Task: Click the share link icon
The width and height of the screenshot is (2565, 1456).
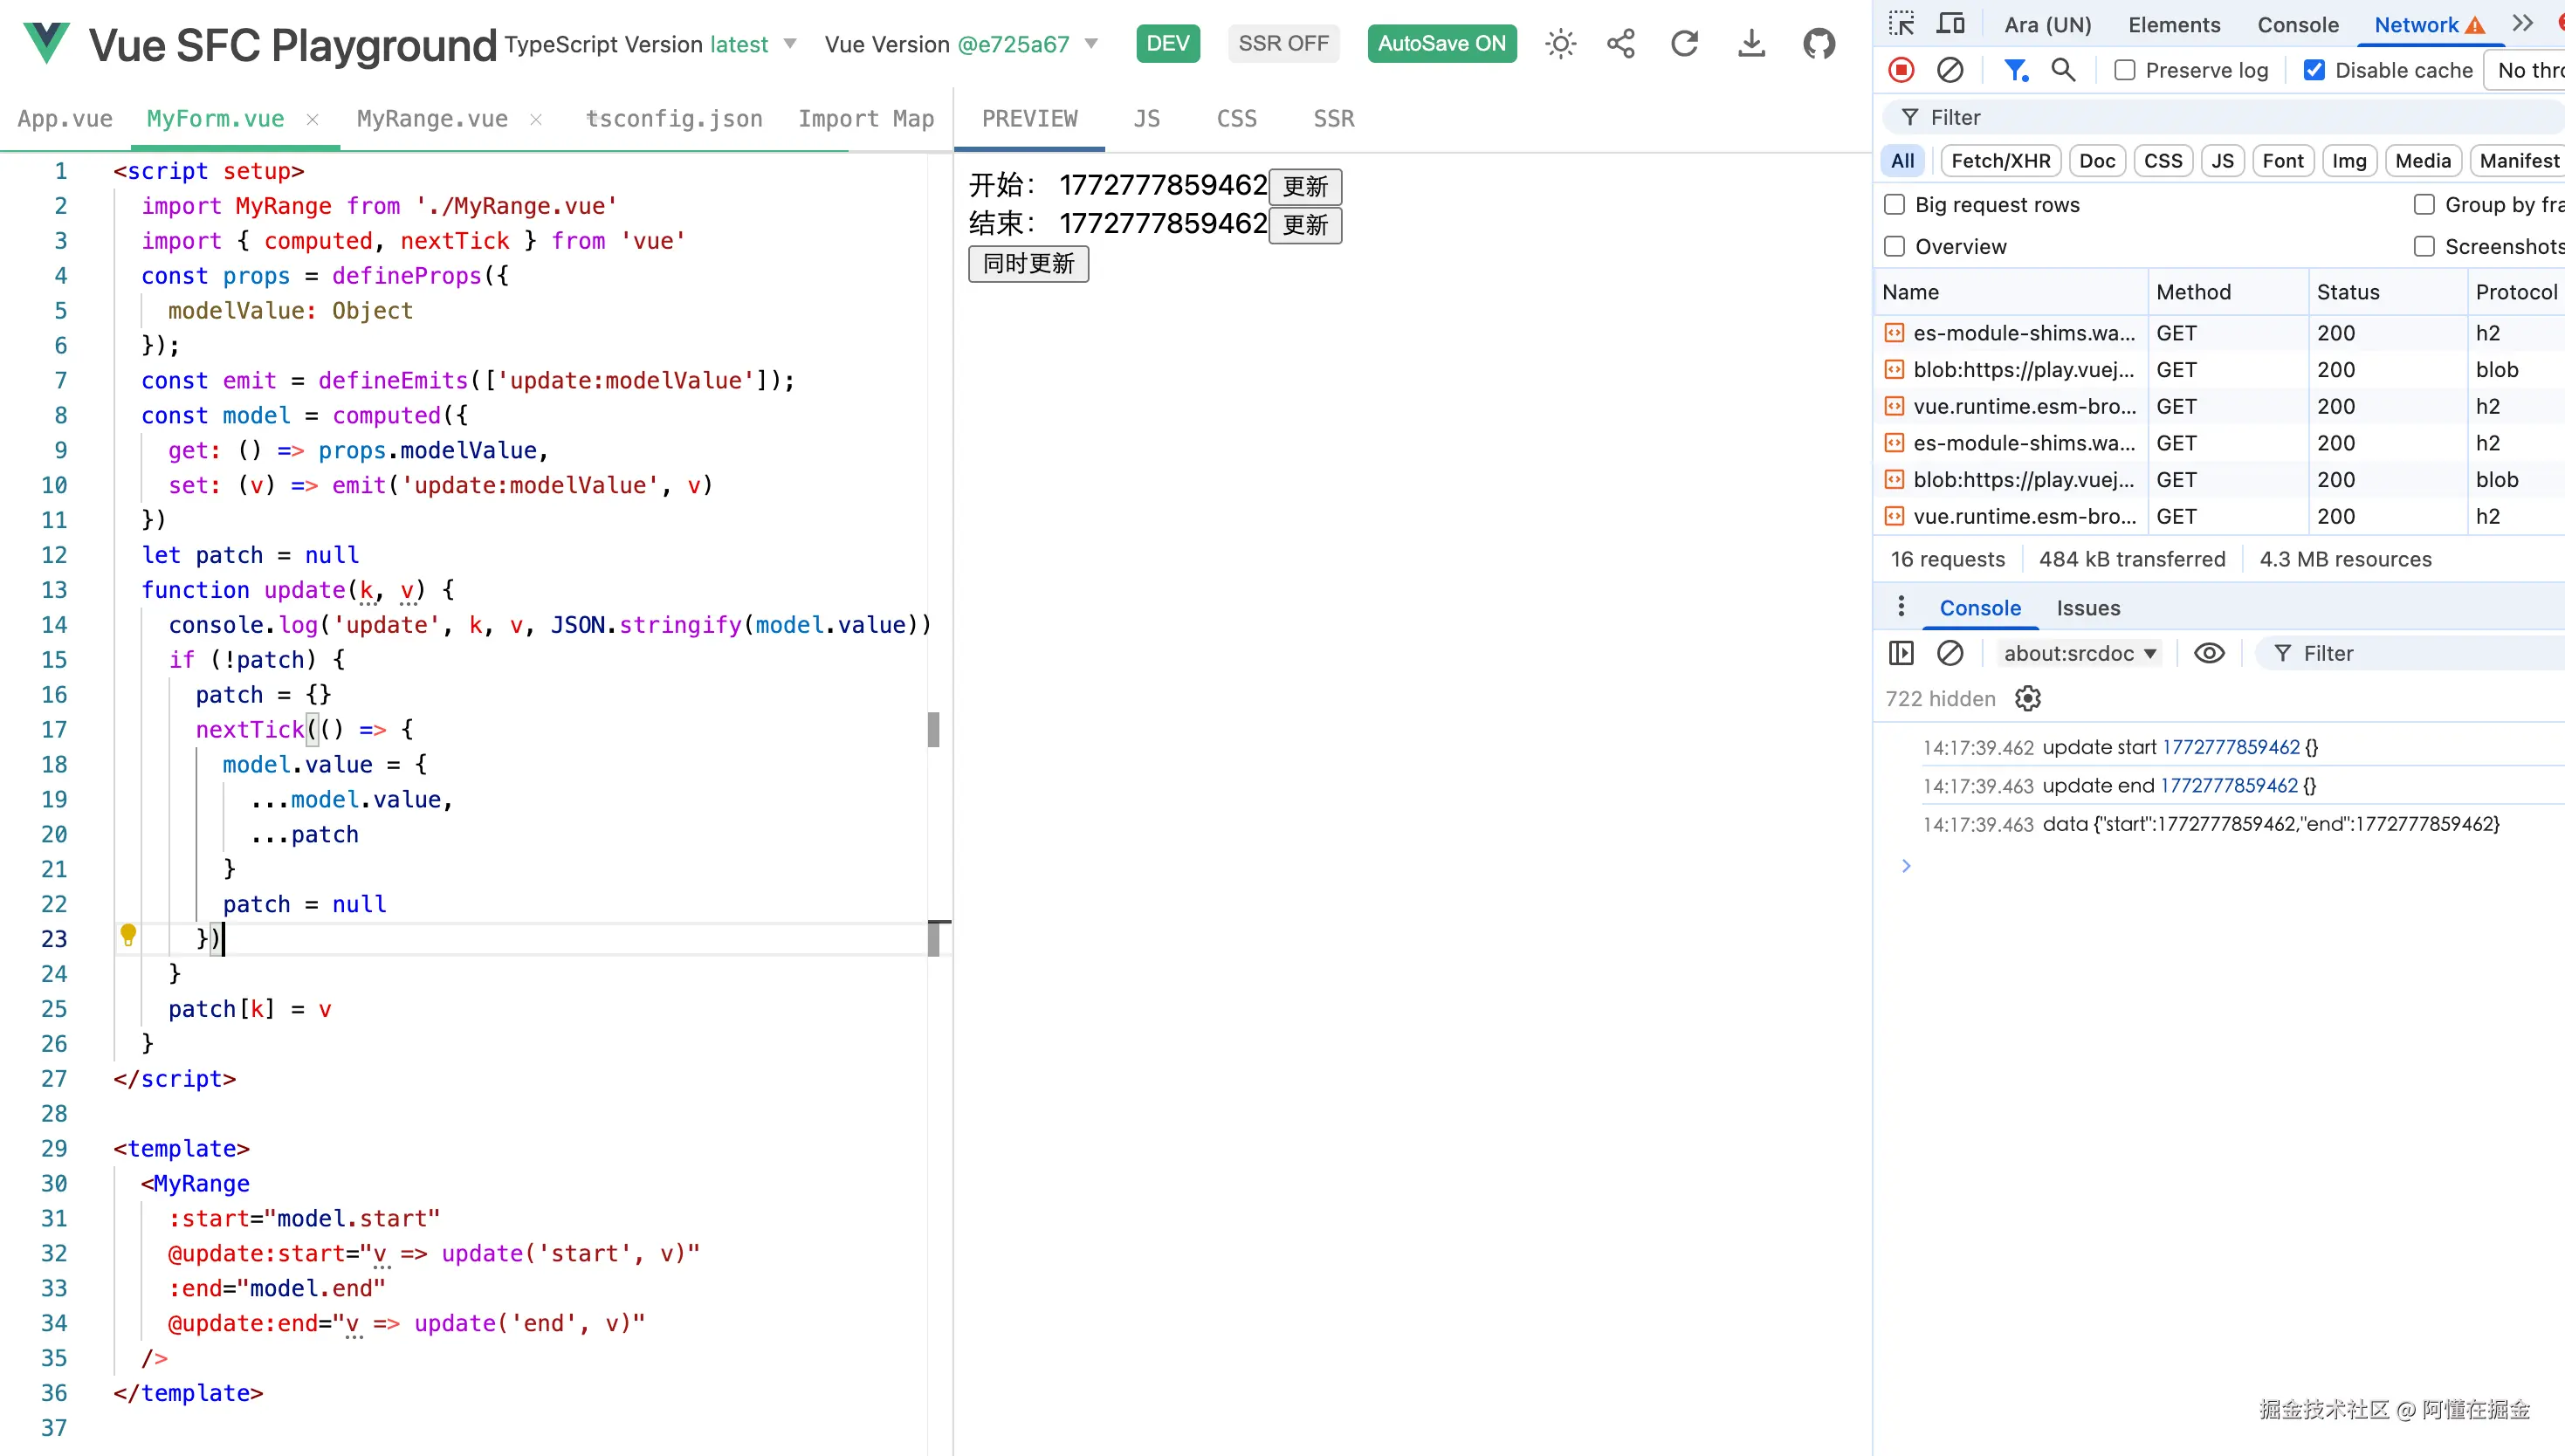Action: [1621, 44]
